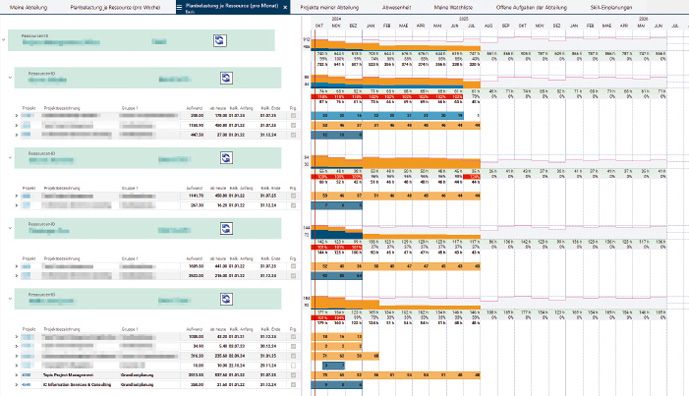The height and width of the screenshot is (396, 689).
Task: Open blurred resource name link in second block
Action: pyautogui.click(x=47, y=80)
